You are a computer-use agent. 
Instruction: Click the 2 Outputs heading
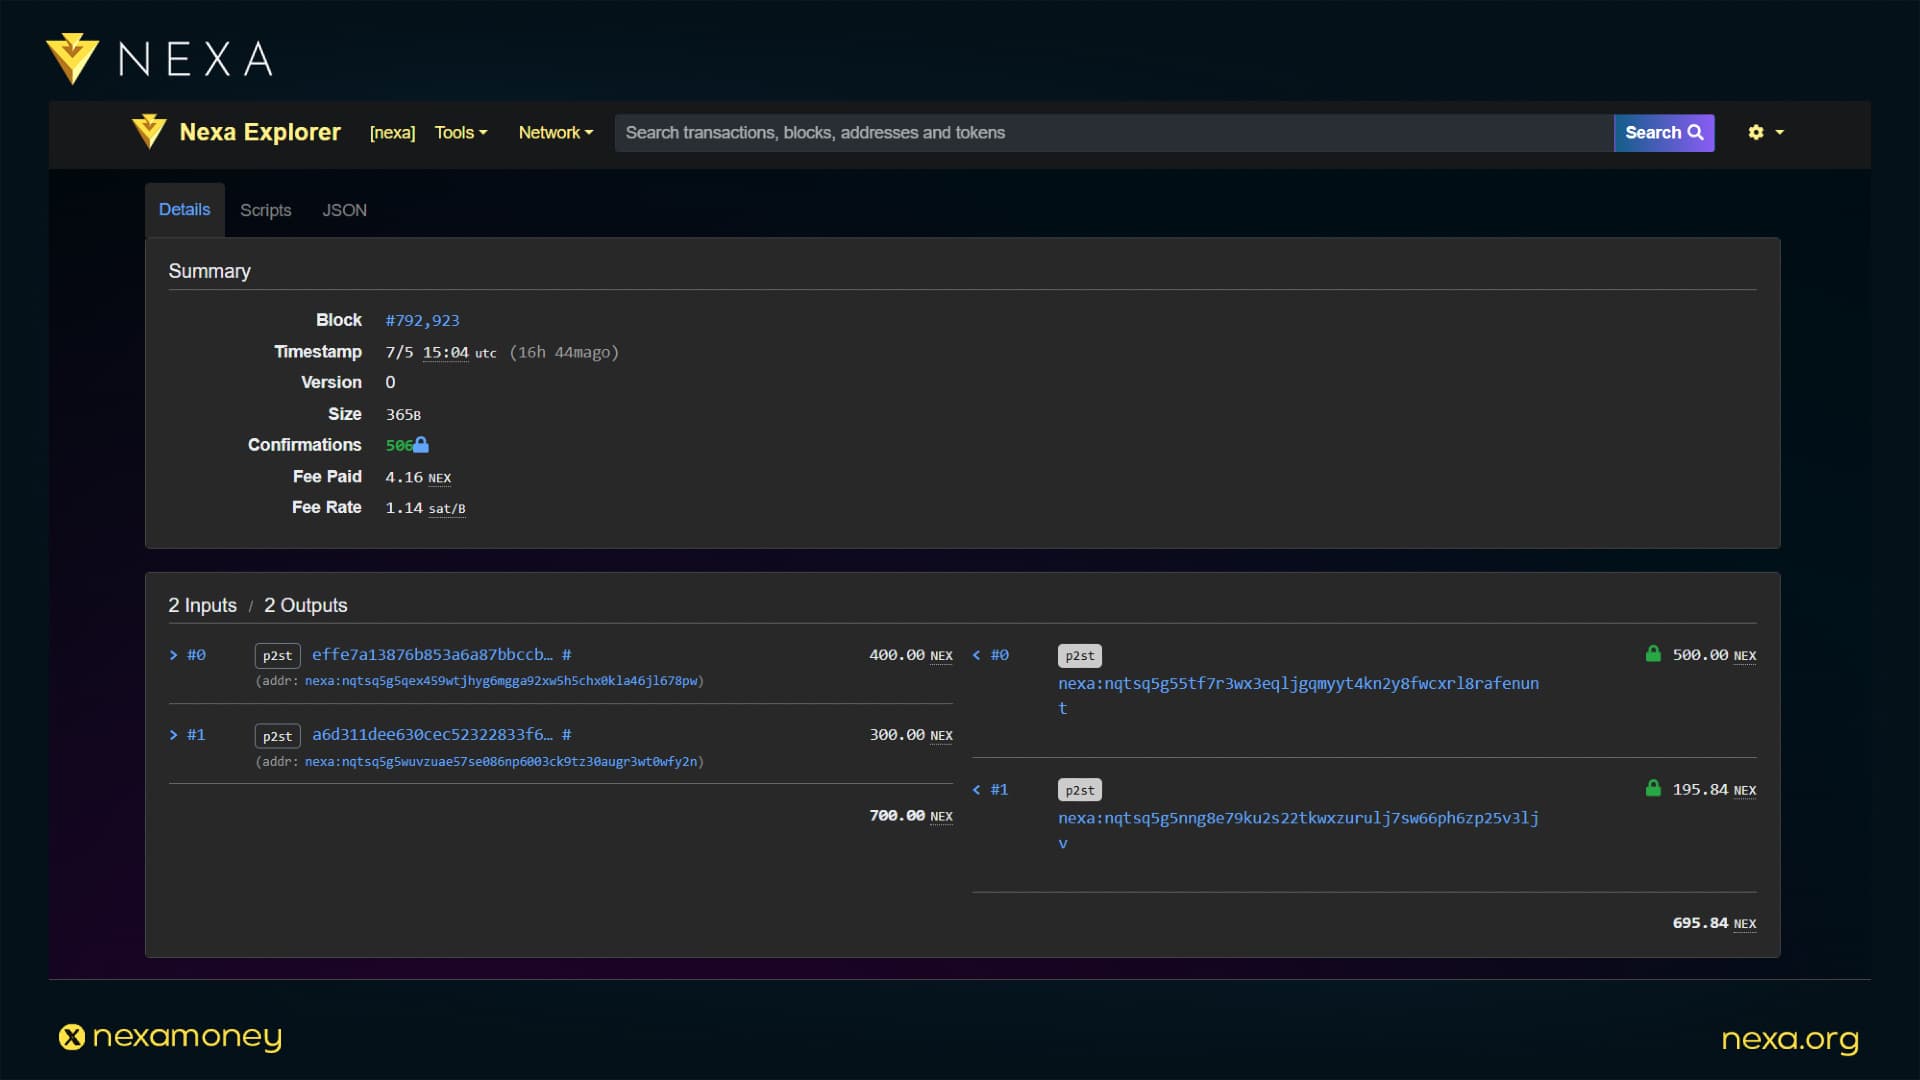305,606
